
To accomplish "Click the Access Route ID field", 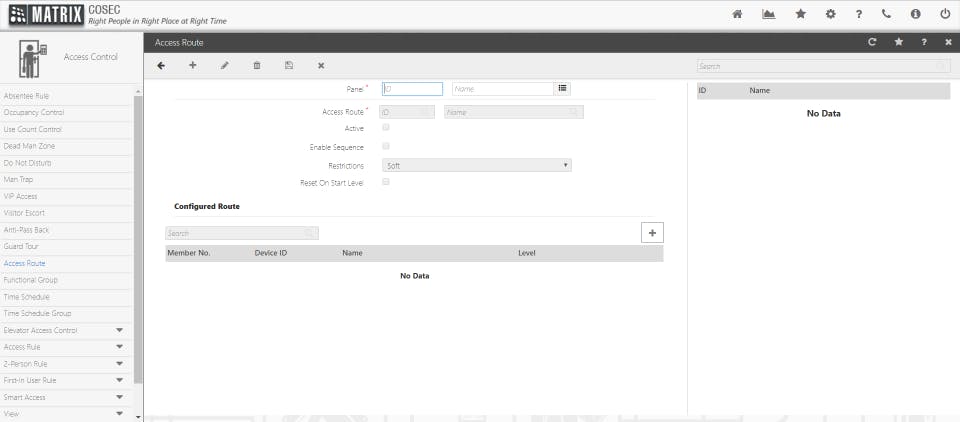I will (407, 112).
